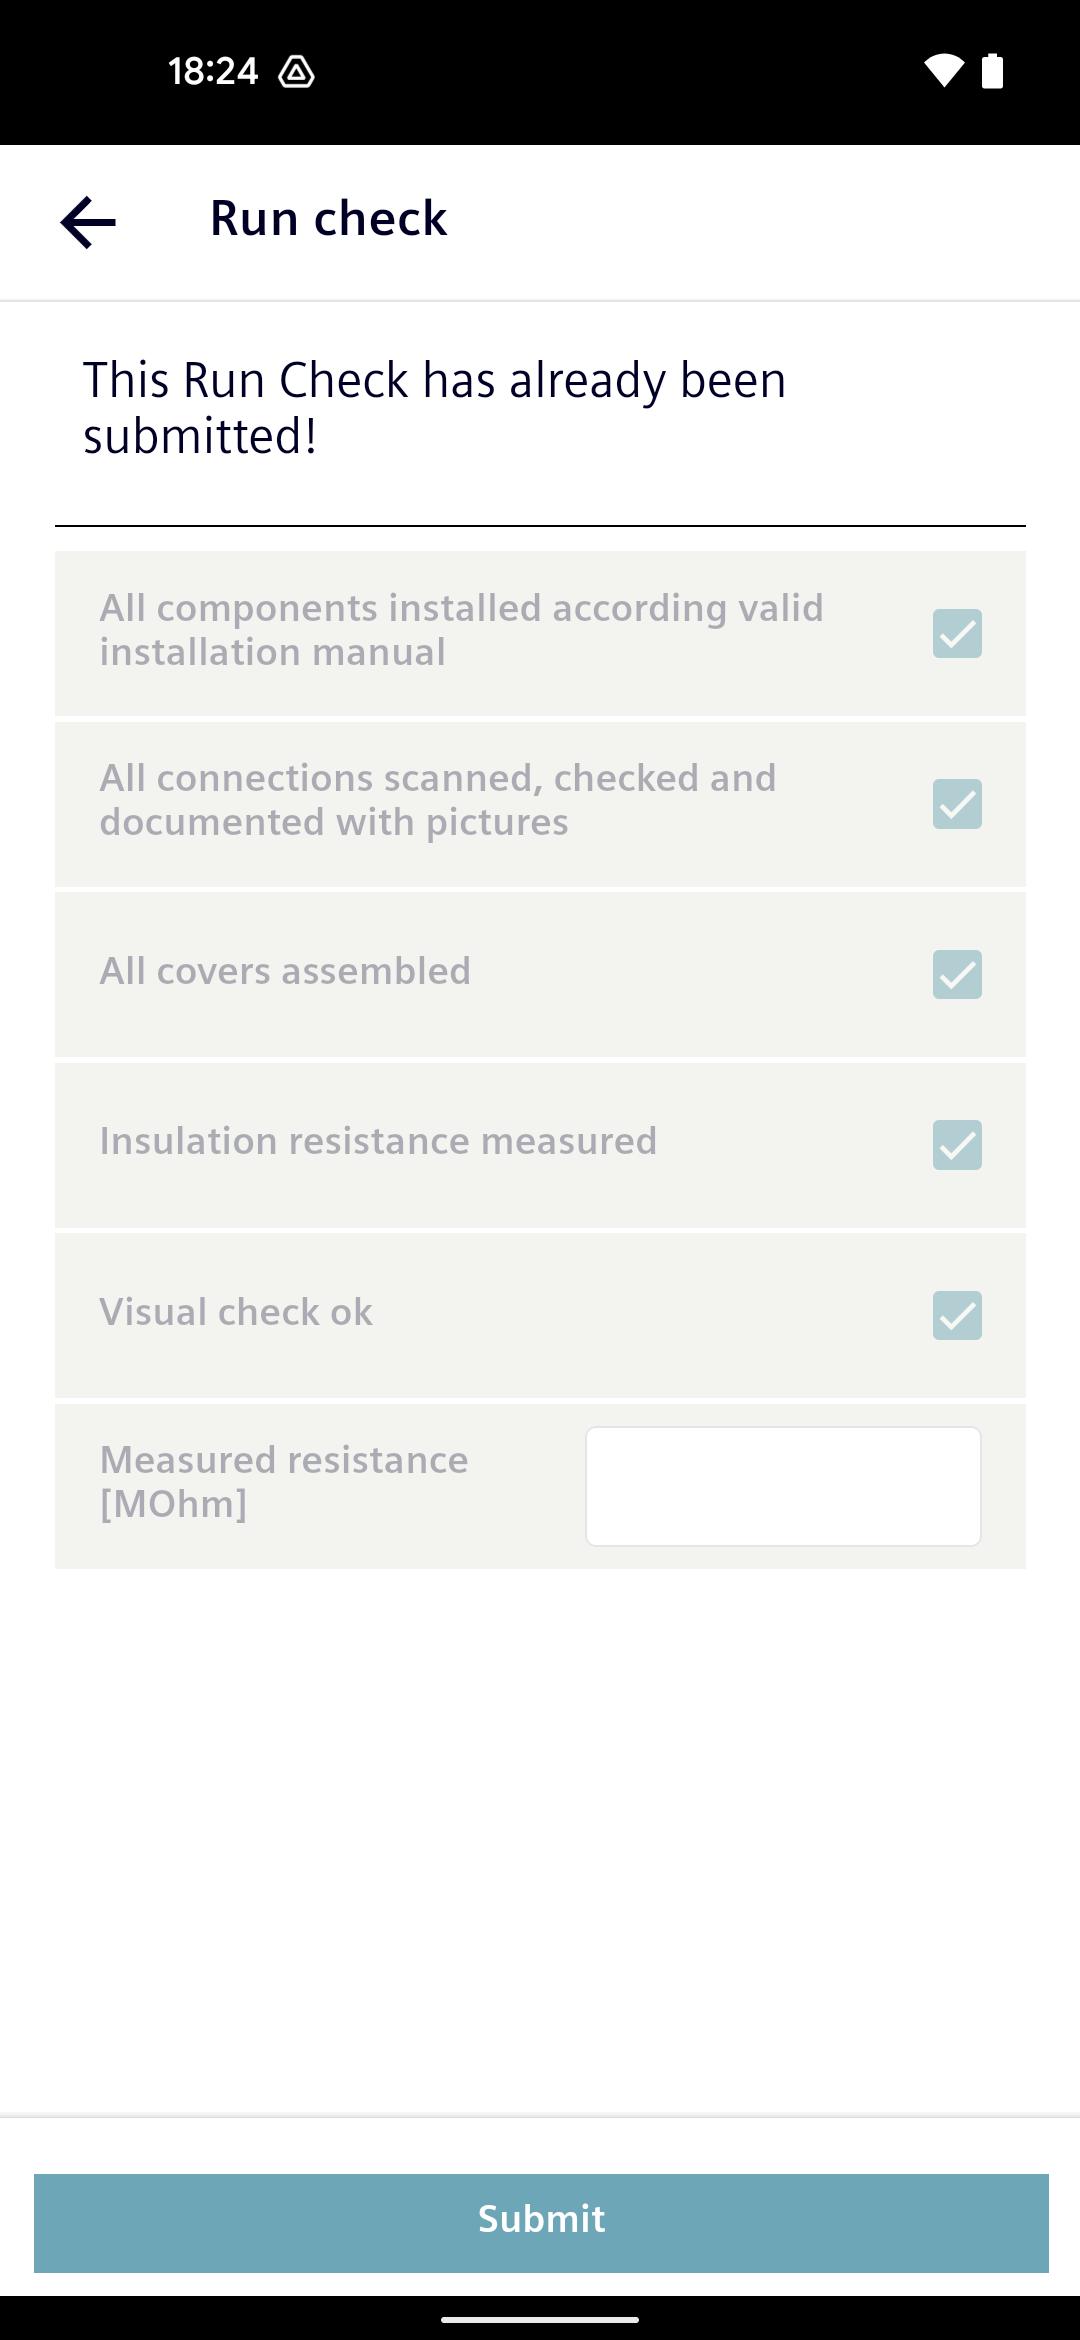1080x2340 pixels.
Task: Tap the Submit button
Action: pyautogui.click(x=541, y=2223)
